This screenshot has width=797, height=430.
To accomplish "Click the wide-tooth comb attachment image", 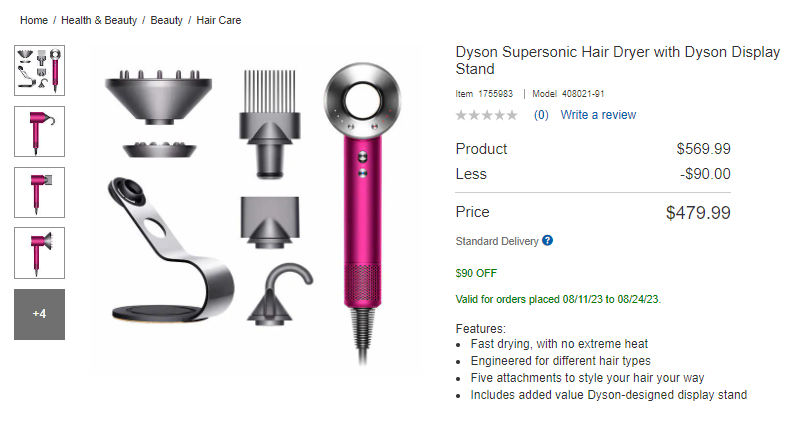I will point(269,125).
